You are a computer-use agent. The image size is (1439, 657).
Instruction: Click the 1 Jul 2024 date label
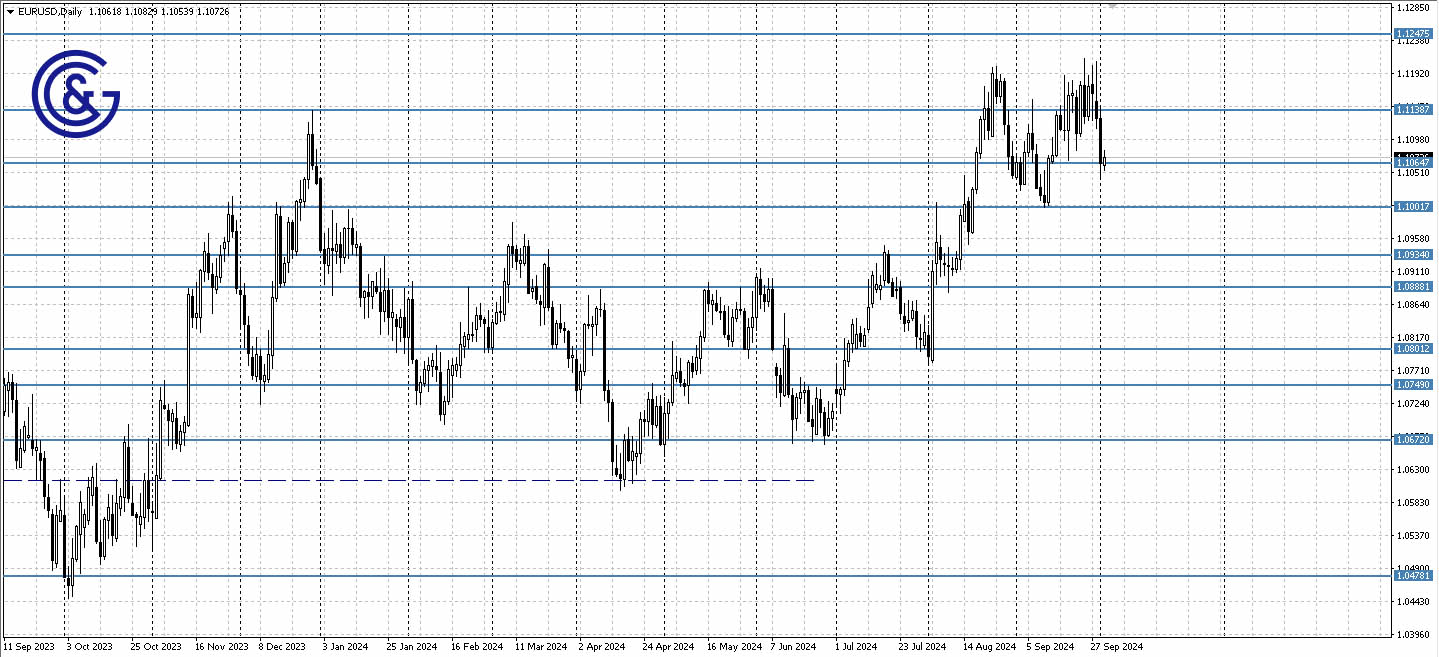857,646
